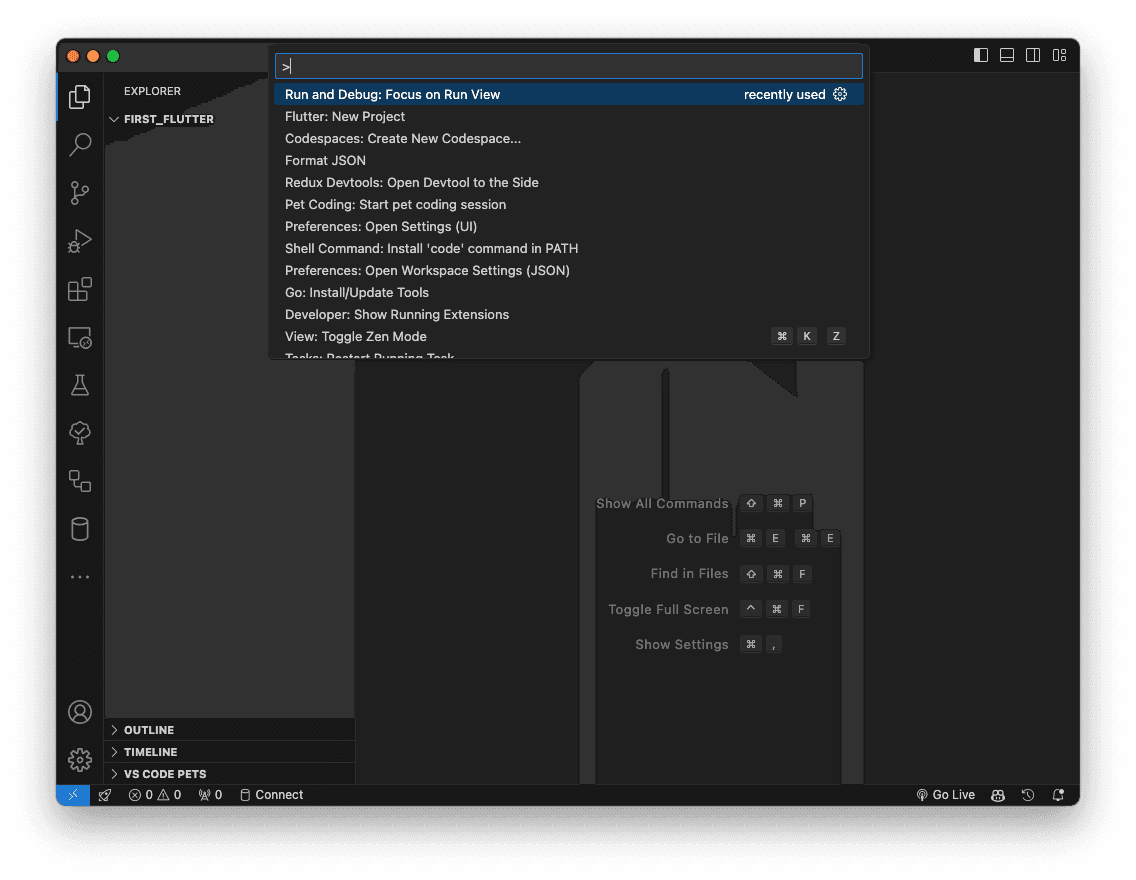
Task: Click Go Live in status bar
Action: click(945, 795)
